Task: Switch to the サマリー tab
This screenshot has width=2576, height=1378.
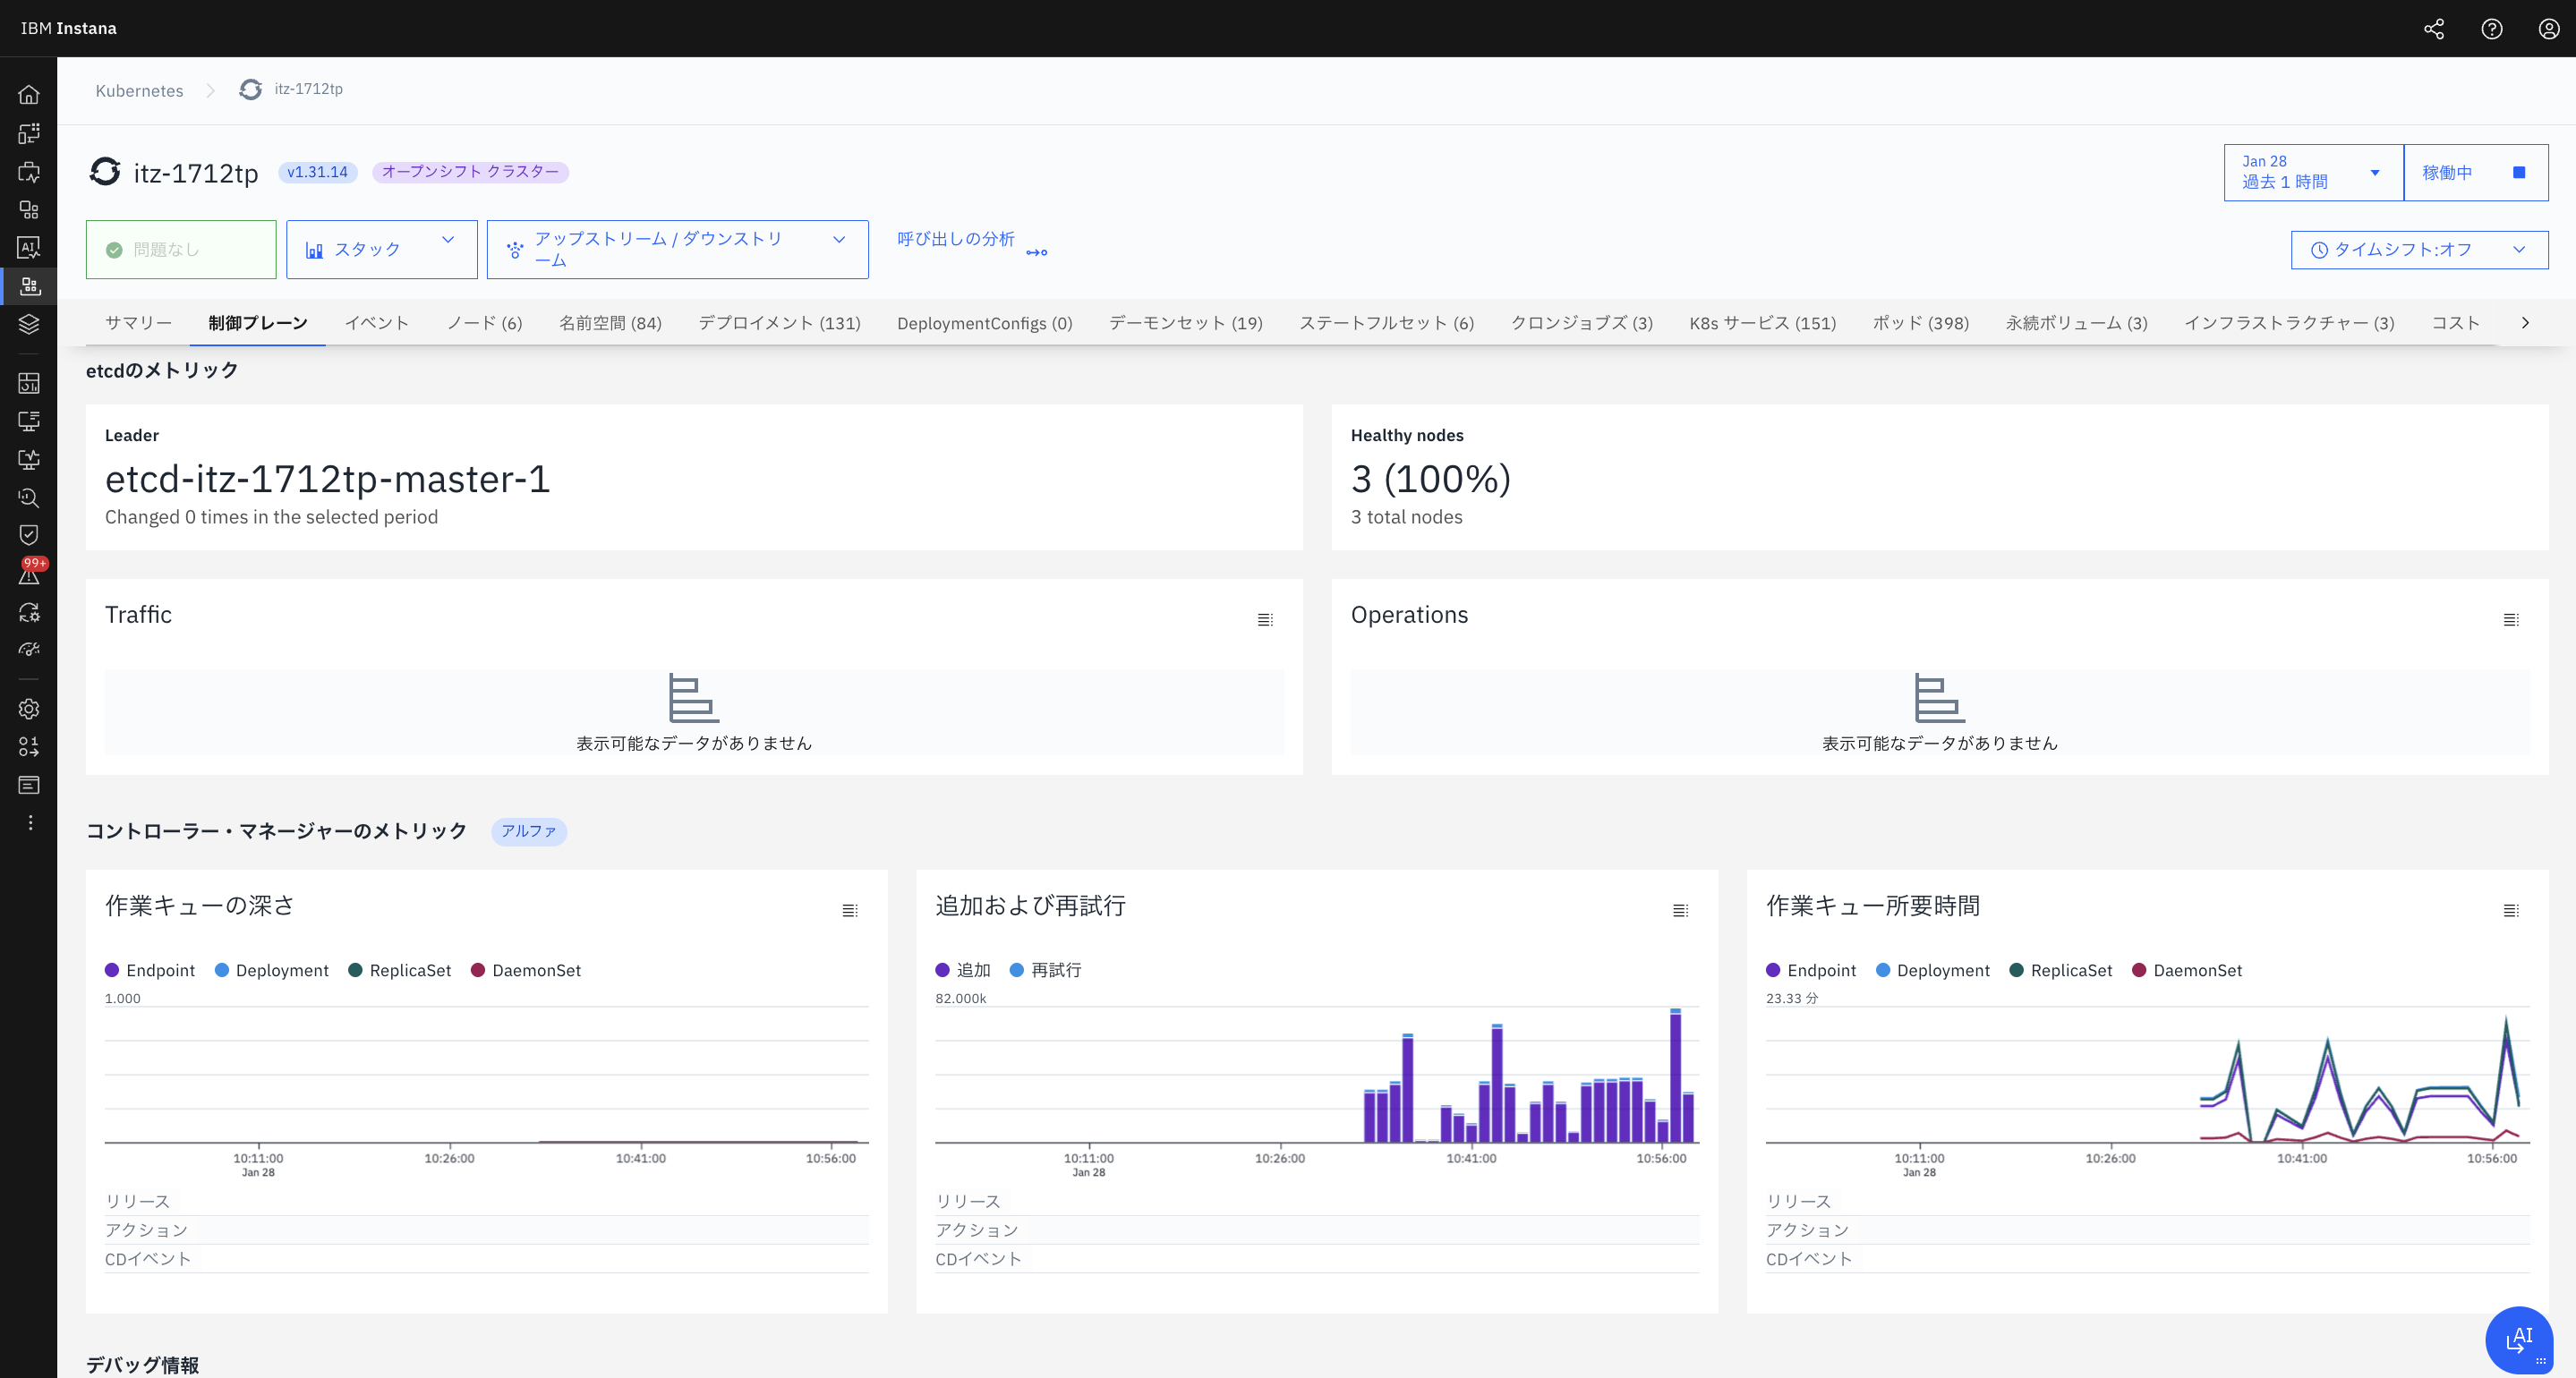Action: pyautogui.click(x=138, y=323)
